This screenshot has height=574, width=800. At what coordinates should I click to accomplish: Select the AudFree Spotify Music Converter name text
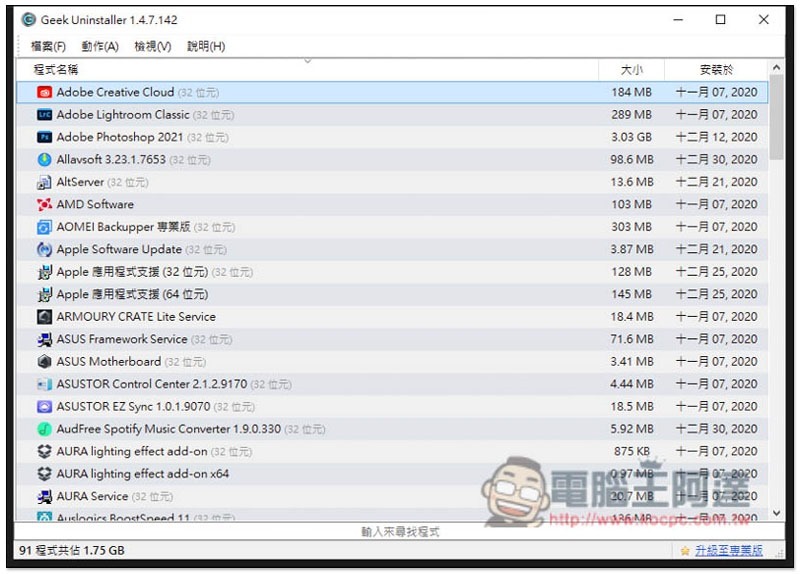pos(169,429)
